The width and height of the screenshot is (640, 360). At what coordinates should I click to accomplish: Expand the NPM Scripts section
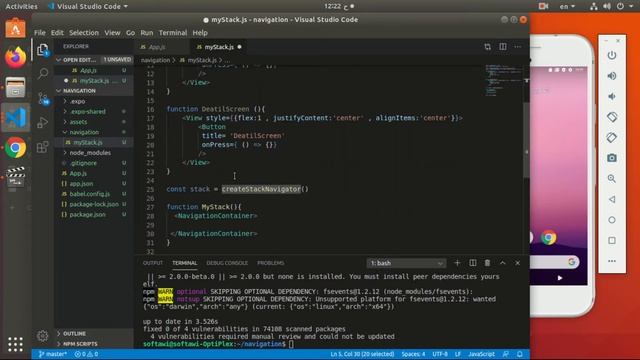94,344
